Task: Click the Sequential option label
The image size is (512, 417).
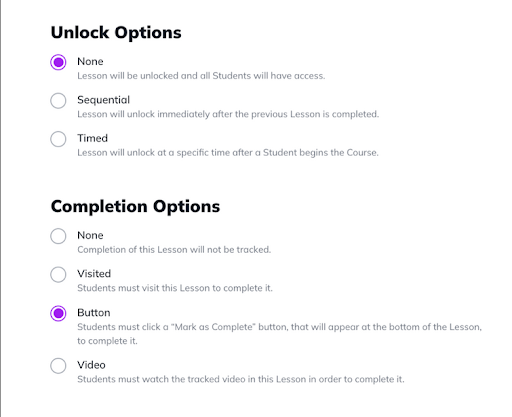Action: pyautogui.click(x=103, y=100)
